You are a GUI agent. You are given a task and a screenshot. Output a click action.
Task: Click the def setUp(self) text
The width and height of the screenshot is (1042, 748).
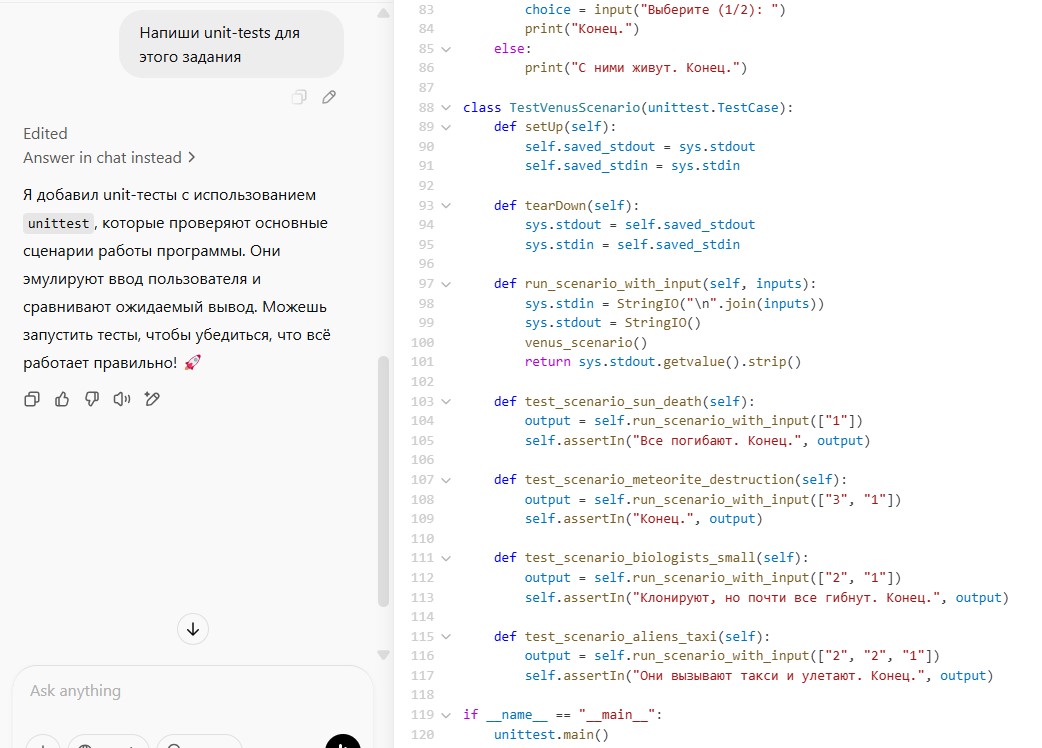[555, 127]
